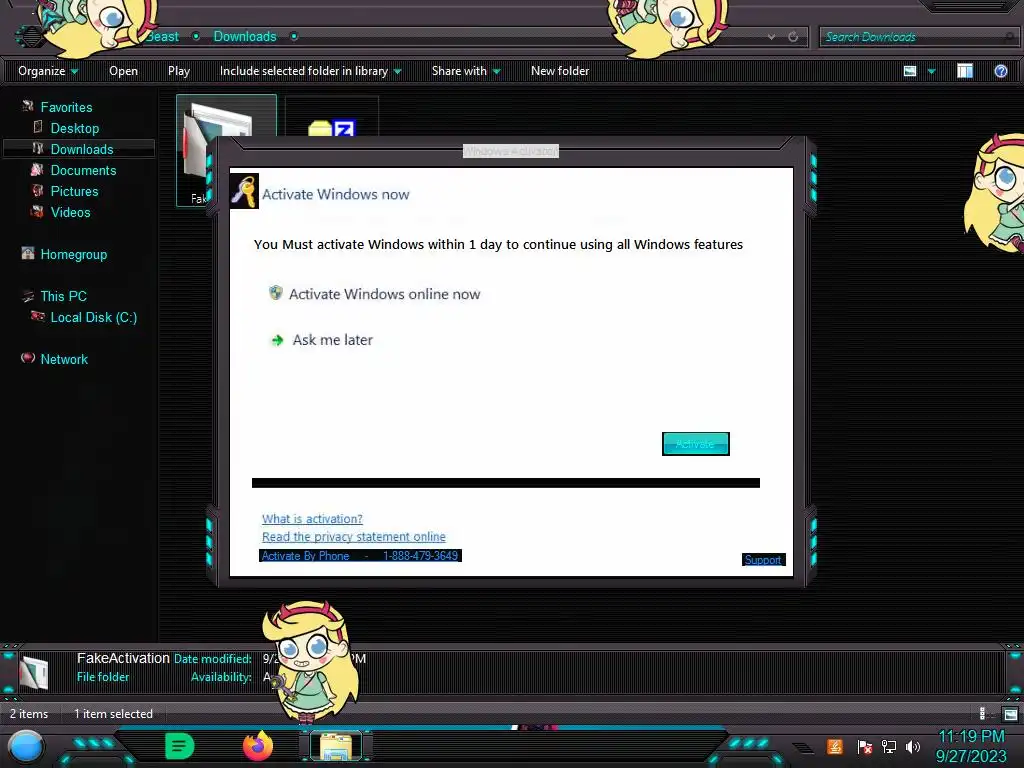The image size is (1024, 768).
Task: Select Downloads in the address breadcrumb
Action: (245, 37)
